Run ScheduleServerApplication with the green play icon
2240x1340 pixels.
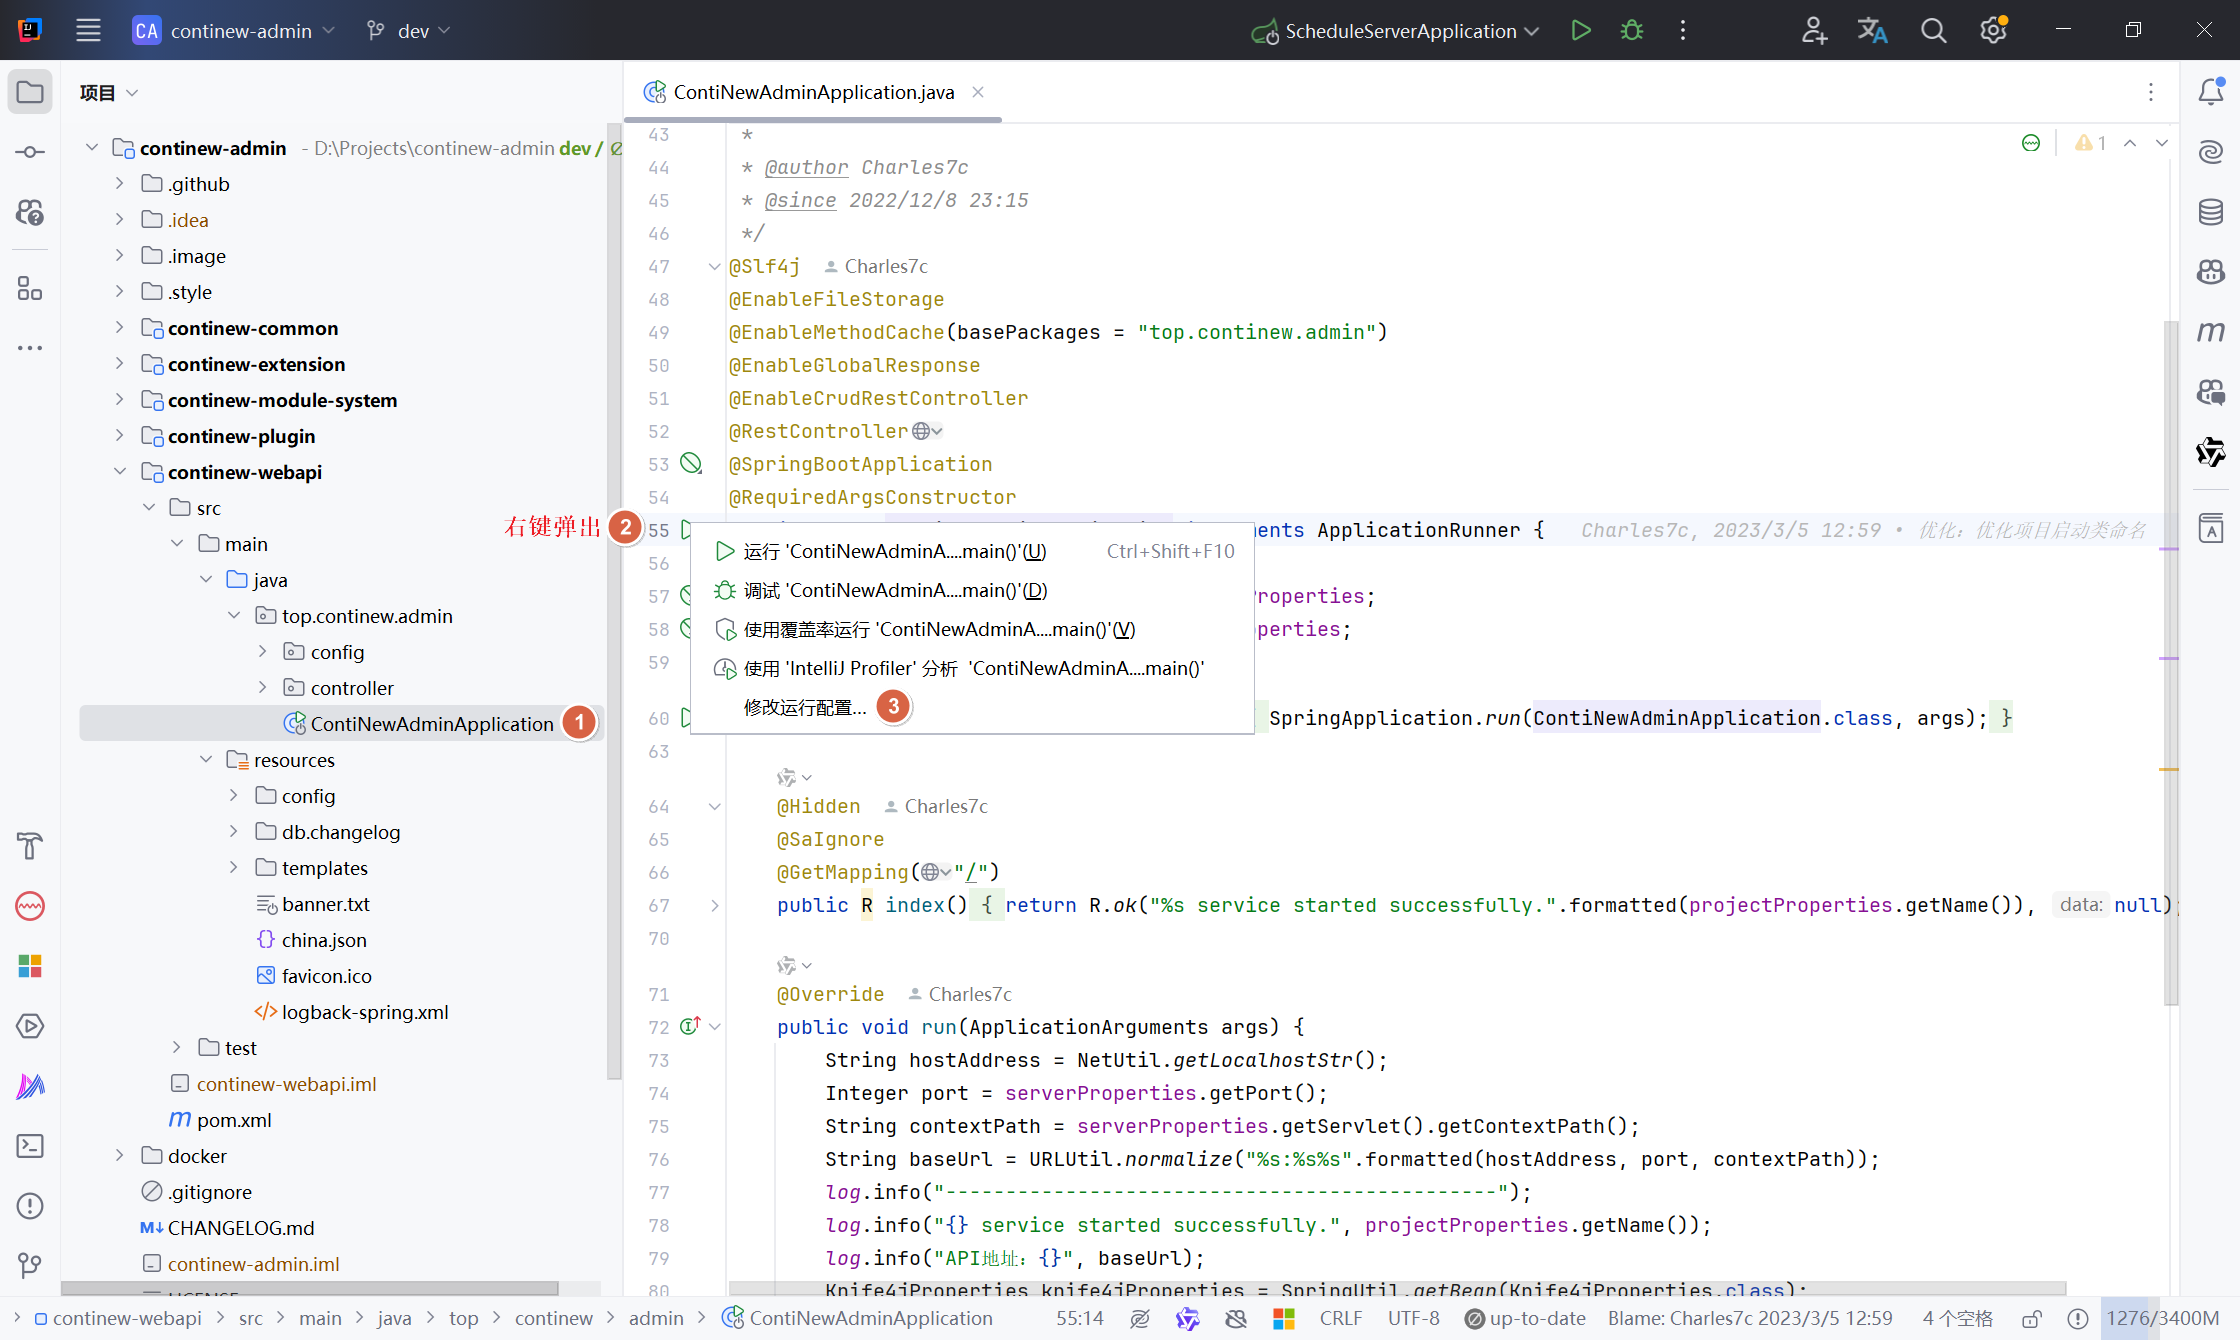1581,30
